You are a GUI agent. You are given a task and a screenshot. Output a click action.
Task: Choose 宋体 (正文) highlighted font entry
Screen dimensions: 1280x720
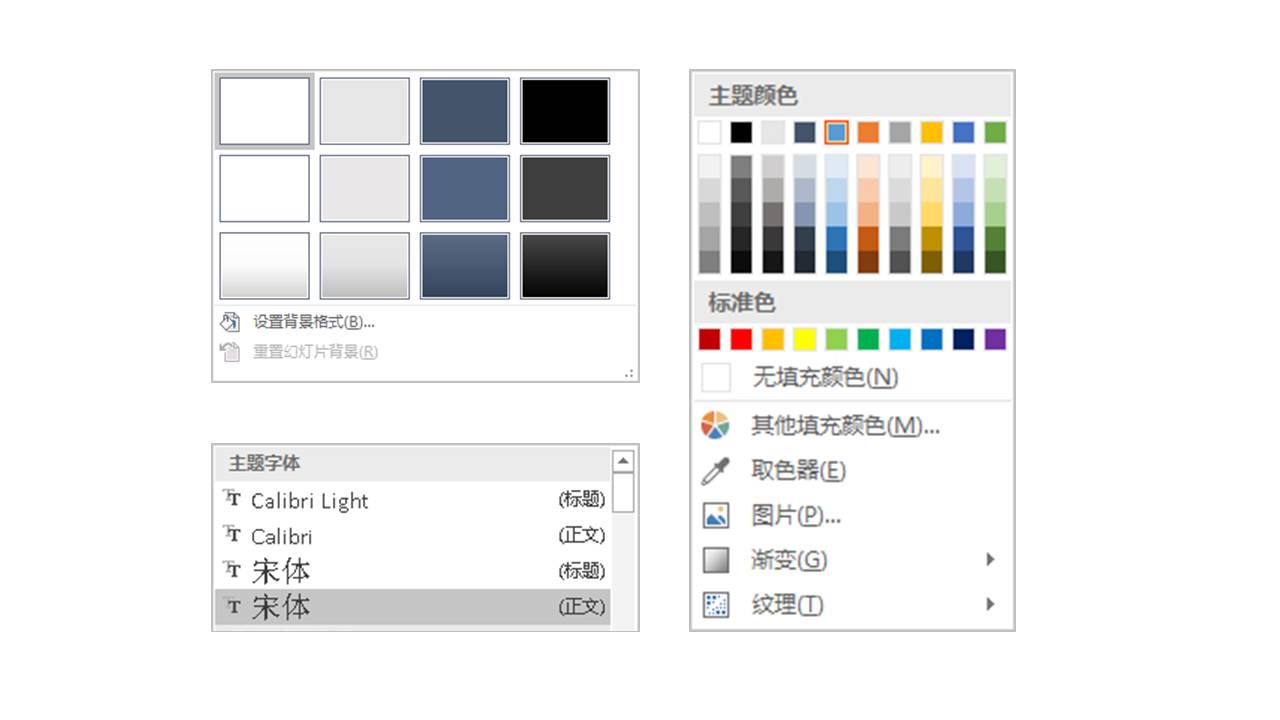(412, 606)
